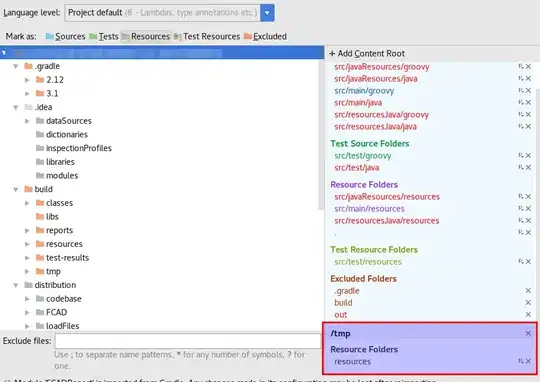540x382 pixels.
Task: Expand the dataSources folder
Action: click(27, 121)
